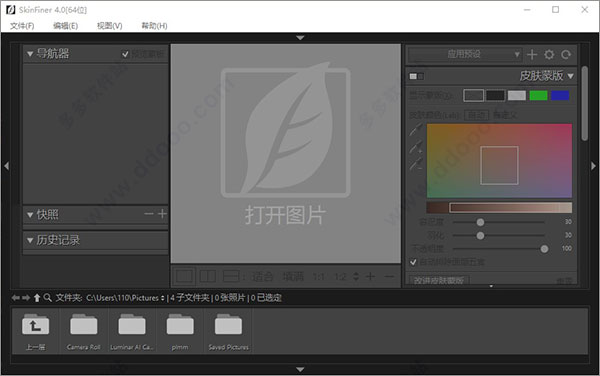Select the light gray mask display swatch
This screenshot has width=600, height=376.
coord(517,95)
